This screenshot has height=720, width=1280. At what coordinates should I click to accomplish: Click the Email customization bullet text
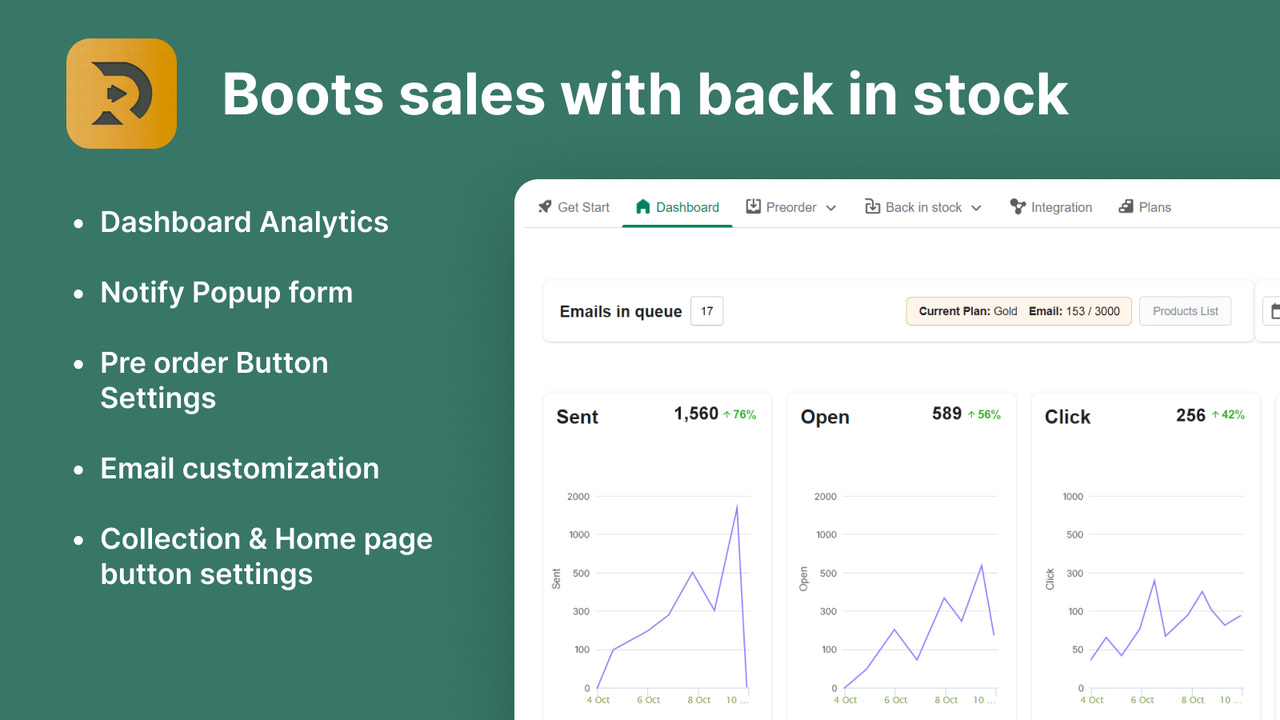click(x=239, y=468)
